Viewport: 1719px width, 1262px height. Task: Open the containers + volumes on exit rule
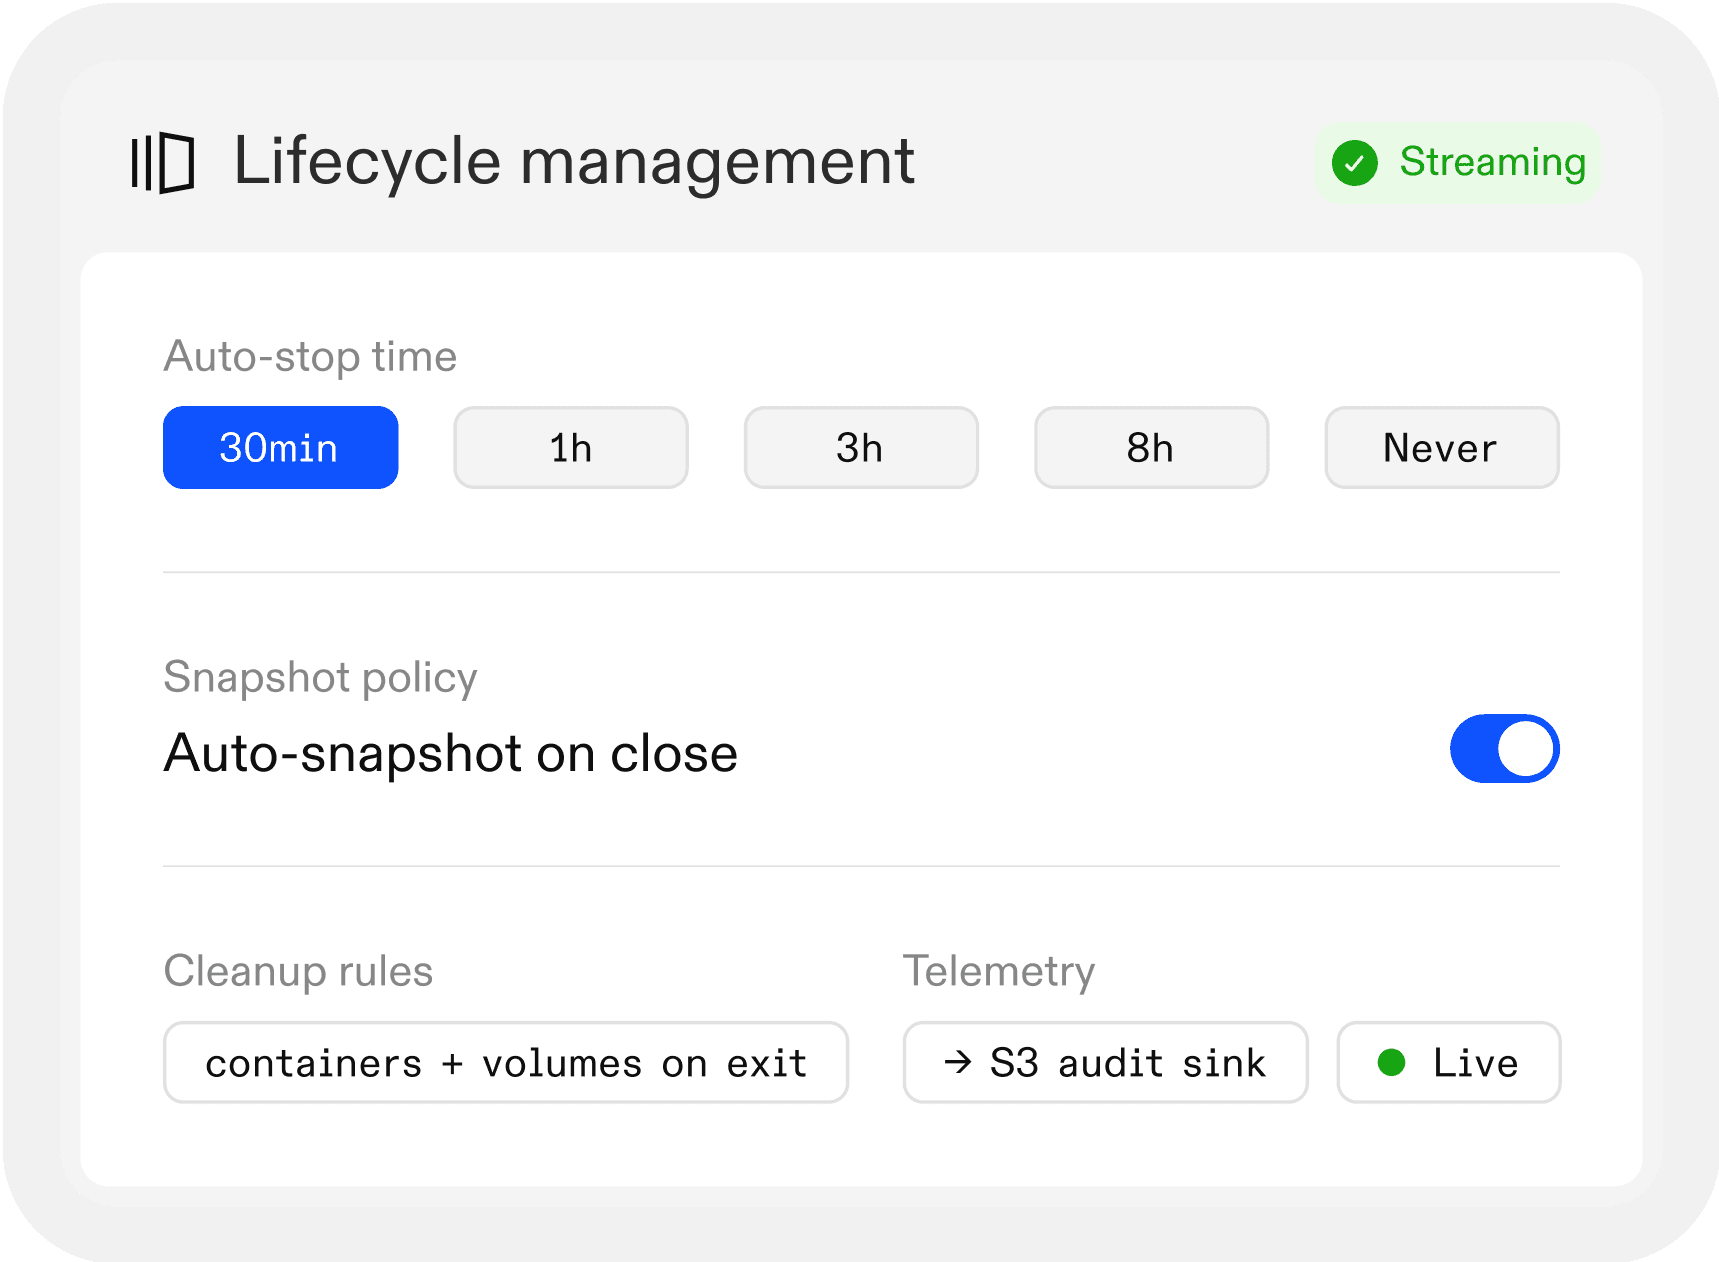coord(505,1063)
